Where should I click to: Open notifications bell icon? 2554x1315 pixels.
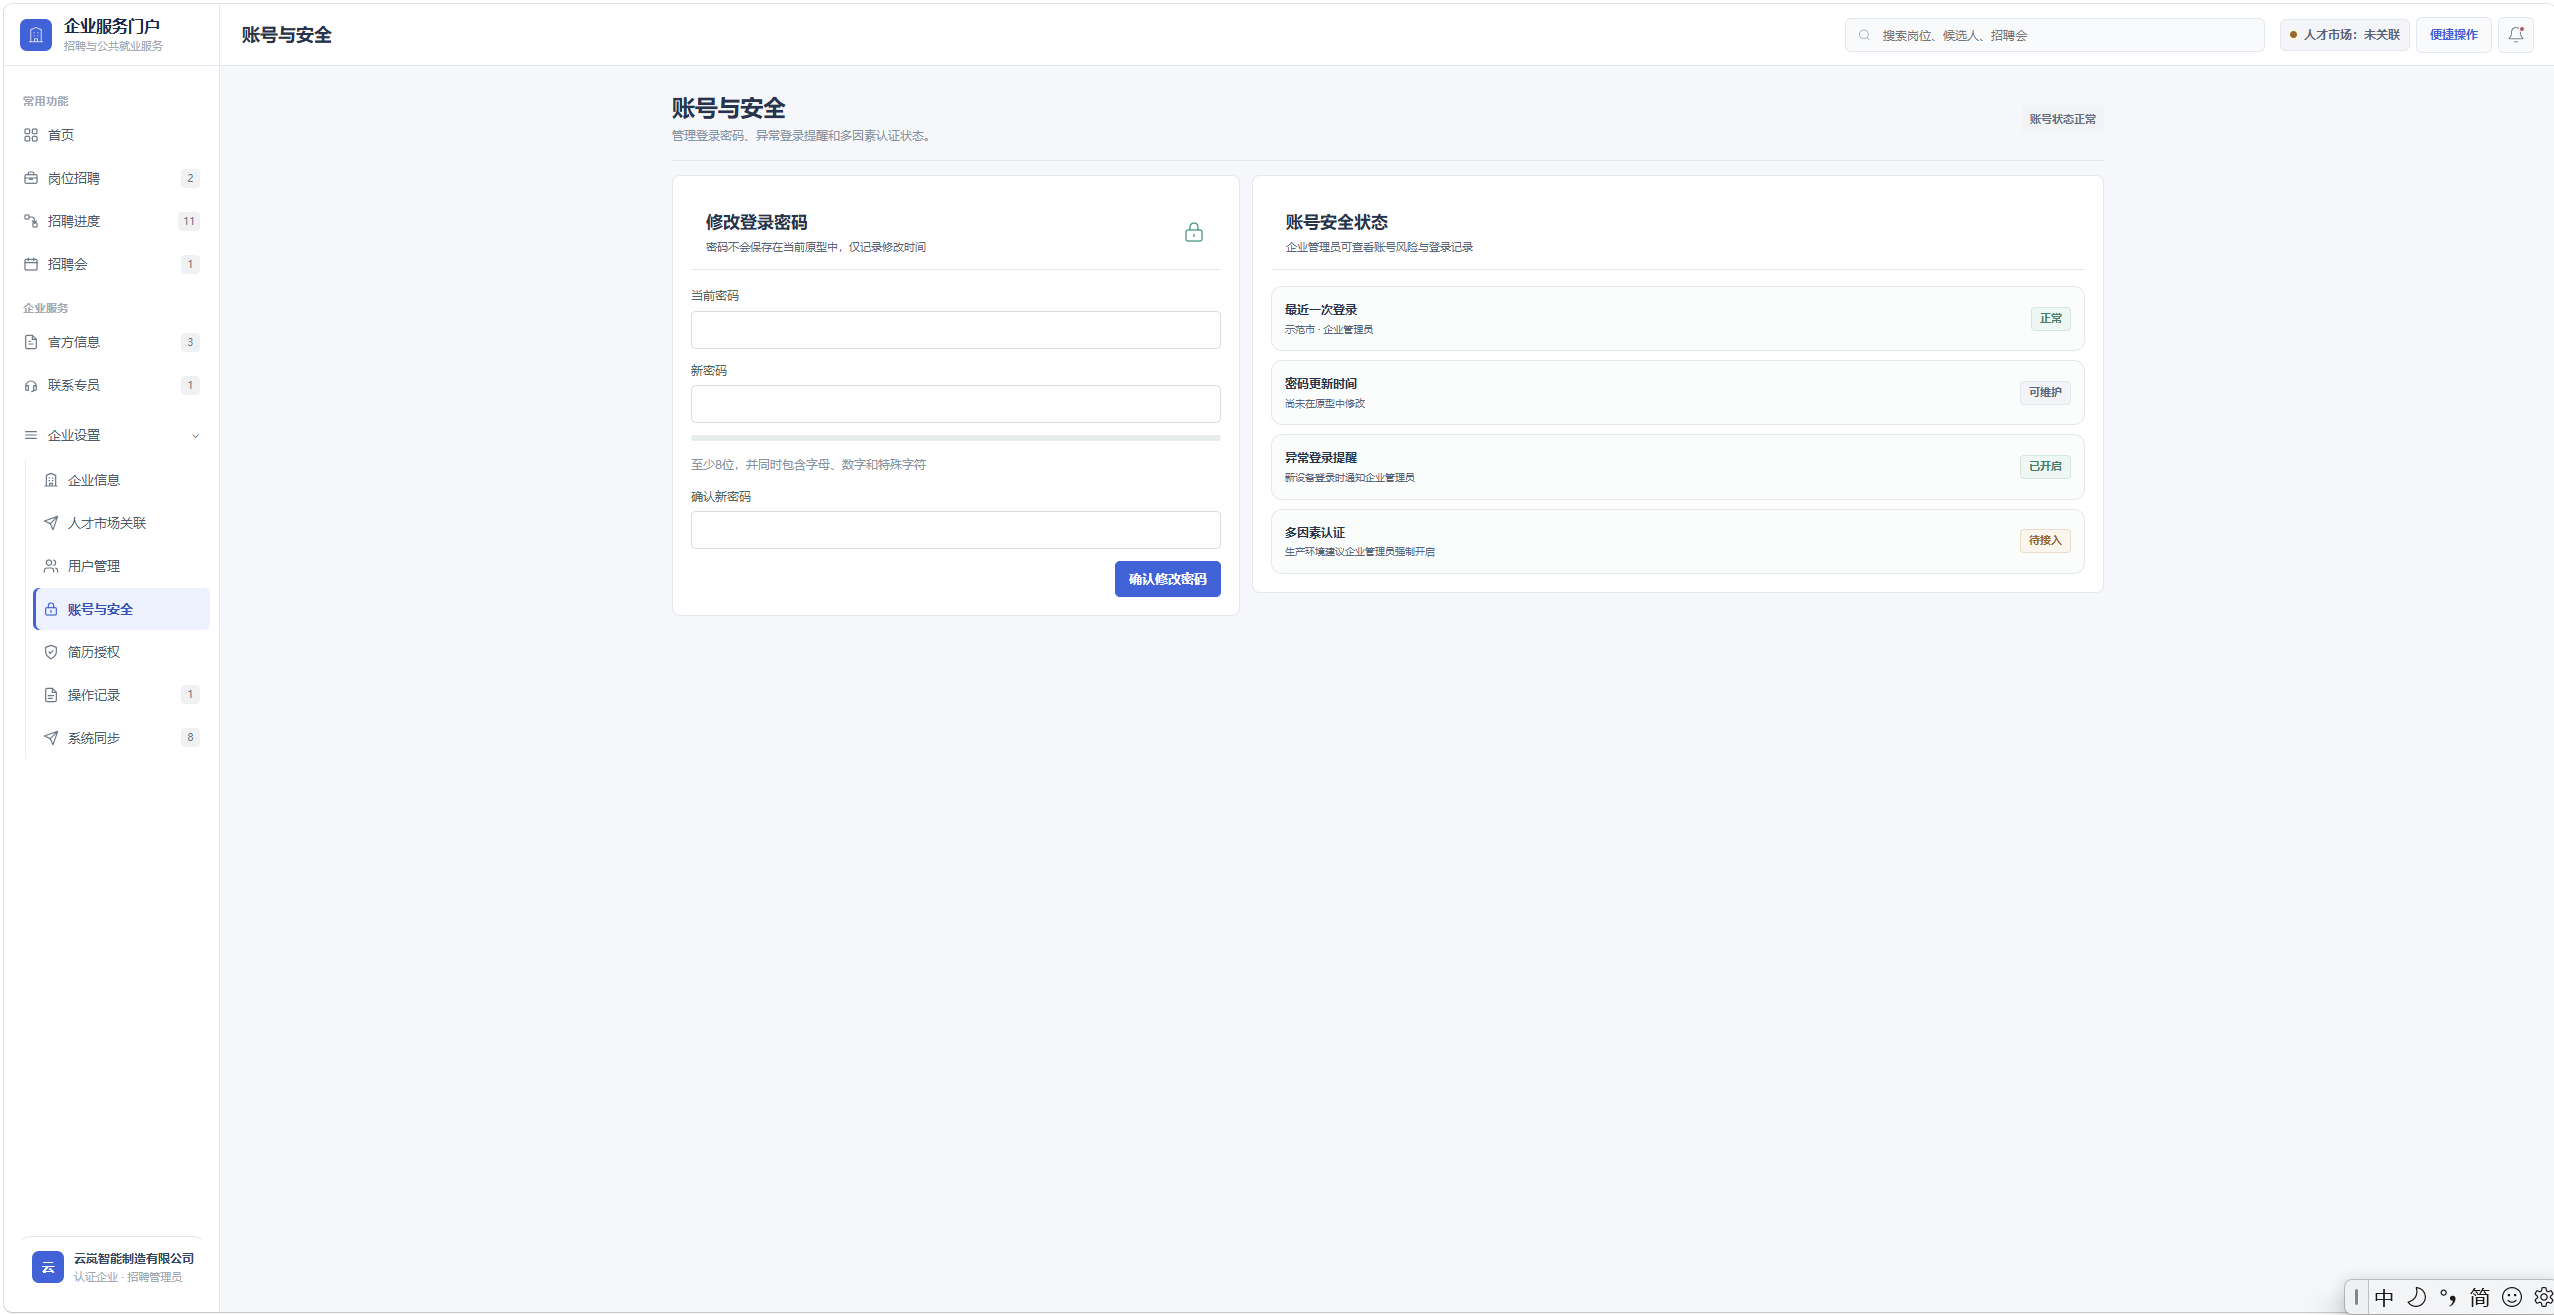click(2516, 35)
